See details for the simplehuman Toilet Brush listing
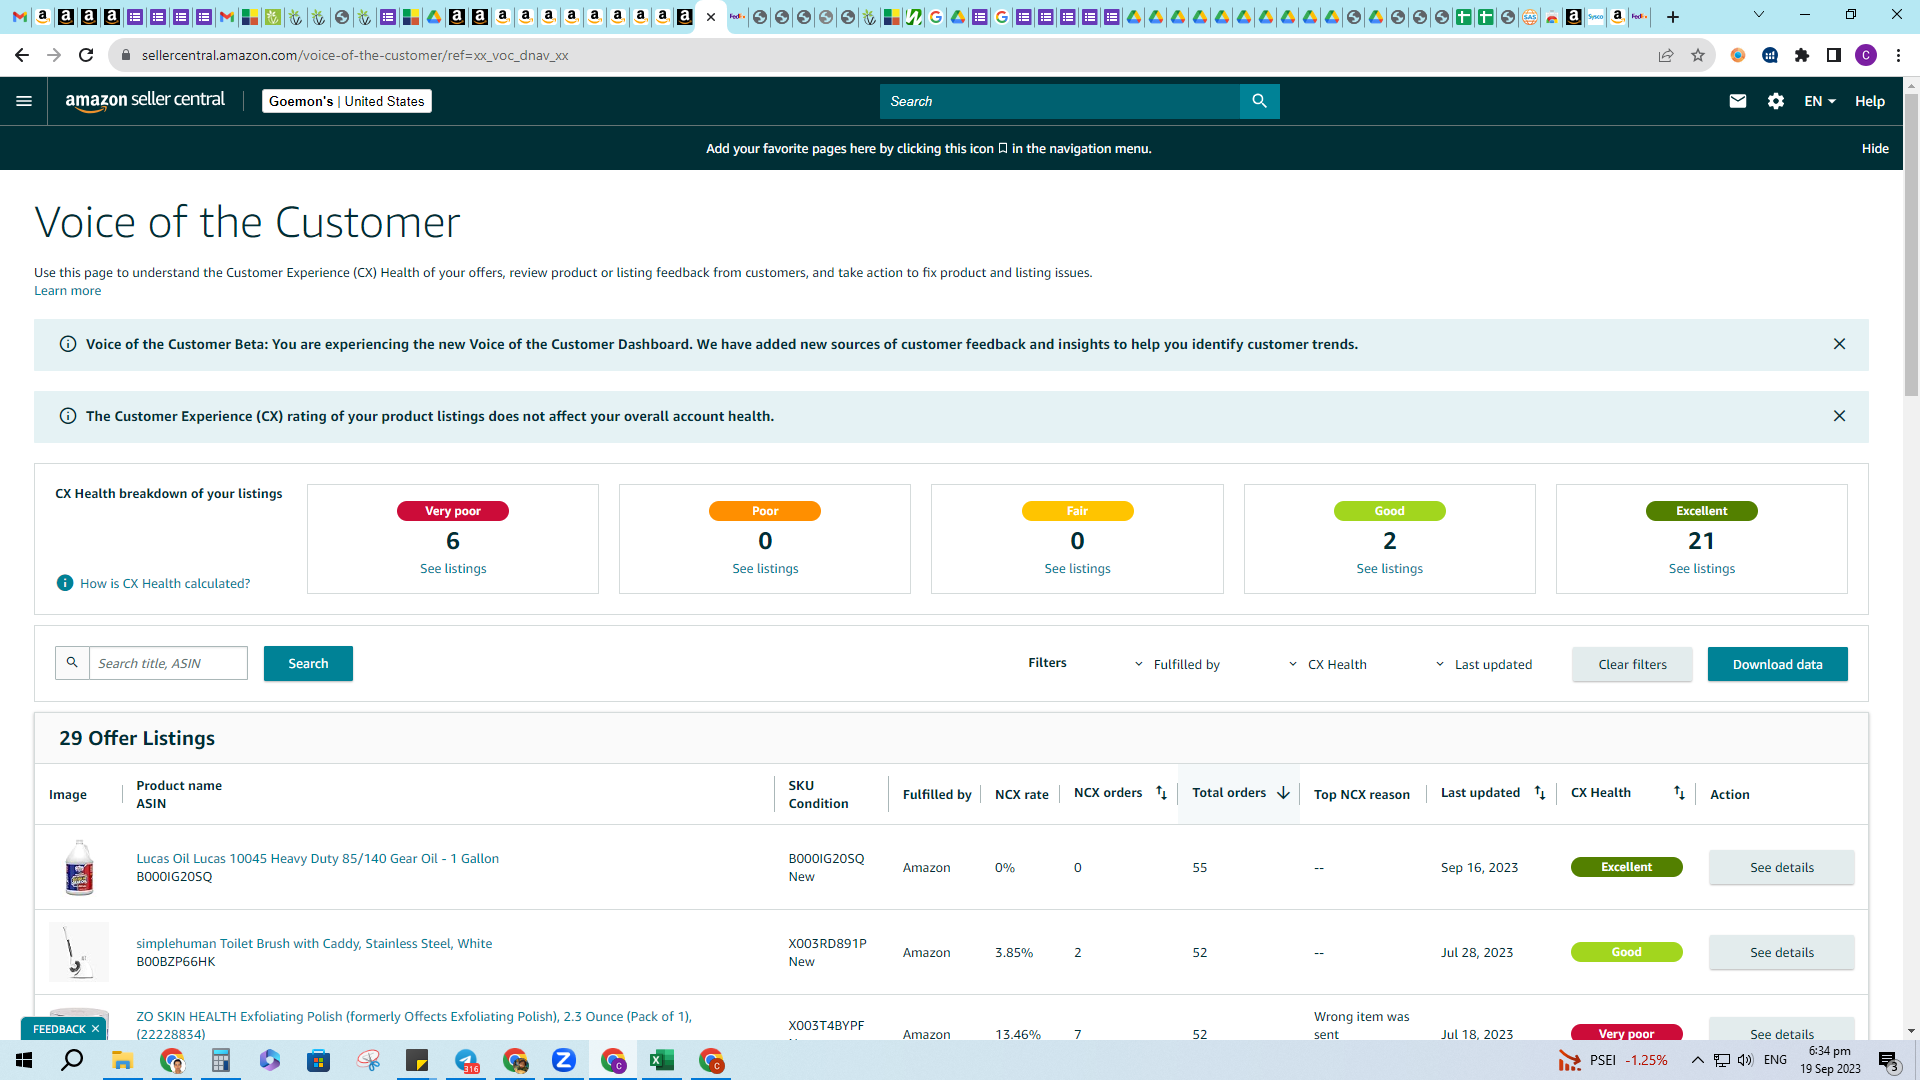The width and height of the screenshot is (1920, 1080). coord(1781,952)
